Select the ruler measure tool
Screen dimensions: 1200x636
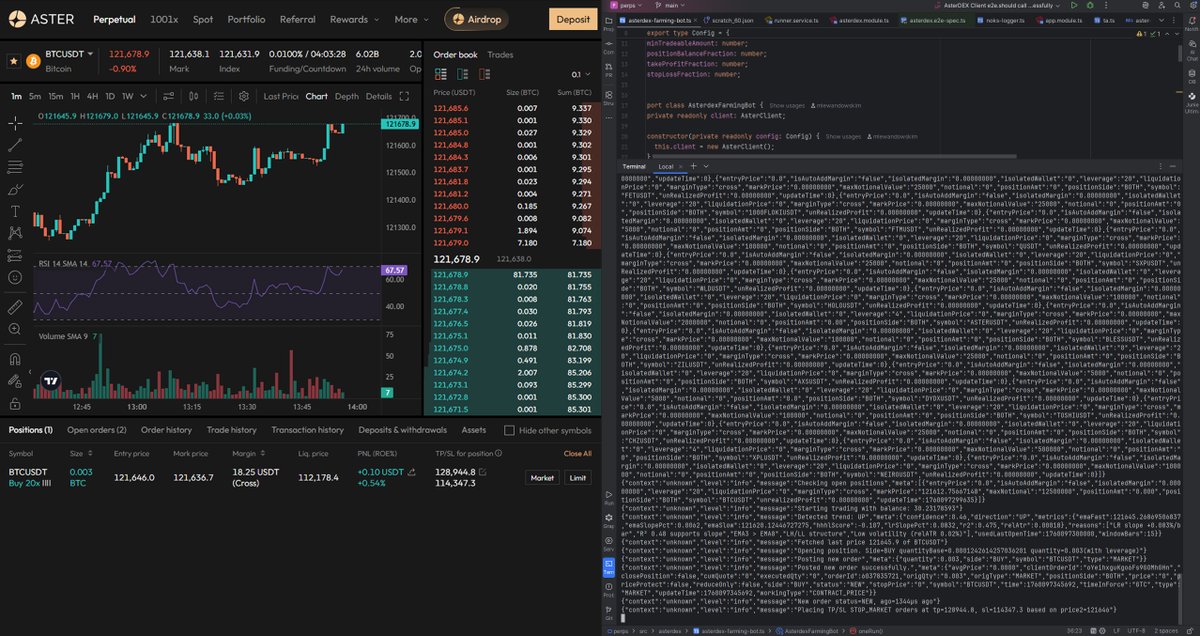point(14,306)
